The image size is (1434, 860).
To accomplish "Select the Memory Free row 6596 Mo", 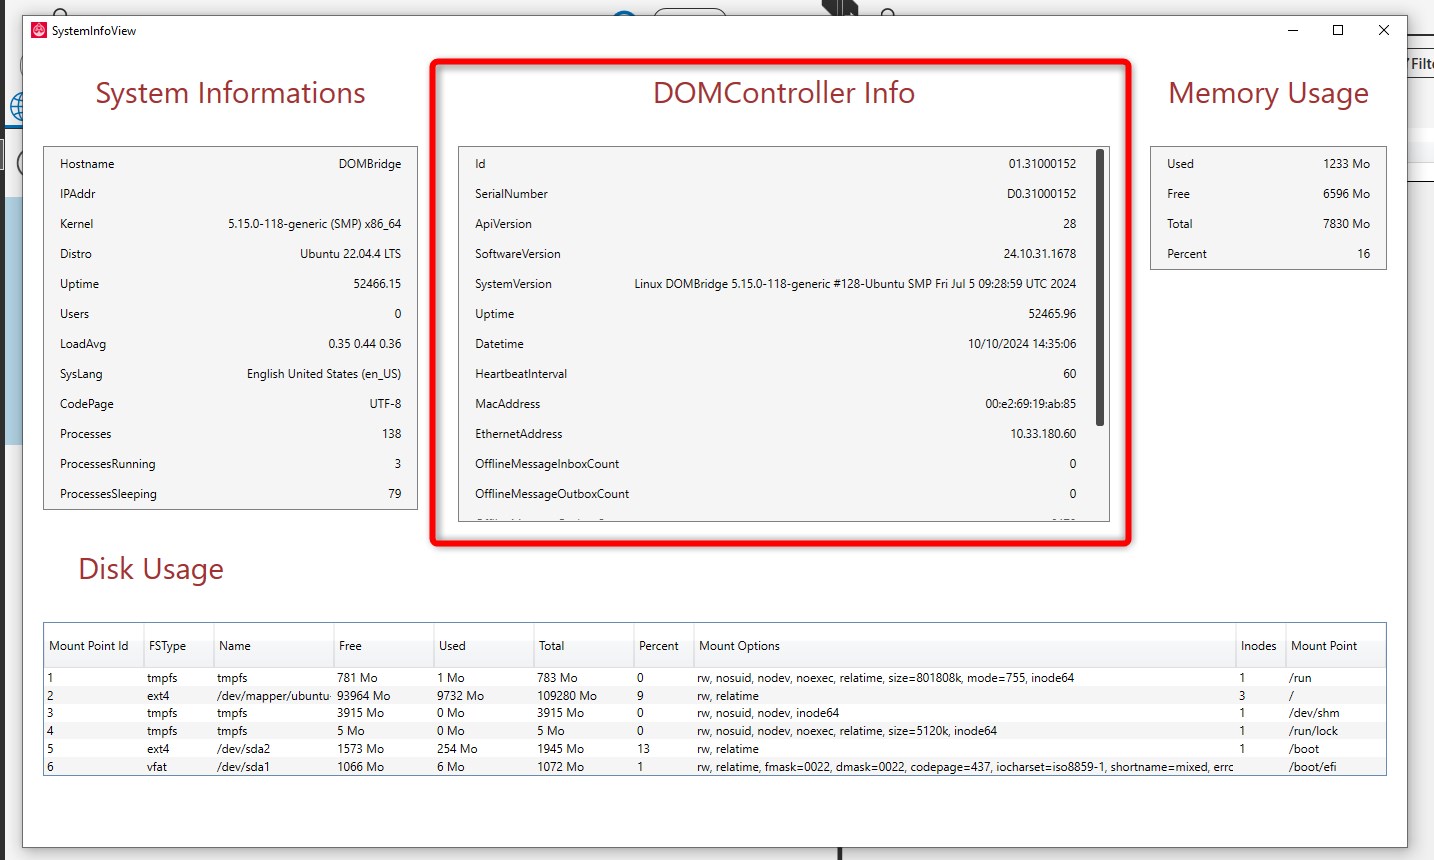I will (x=1268, y=194).
